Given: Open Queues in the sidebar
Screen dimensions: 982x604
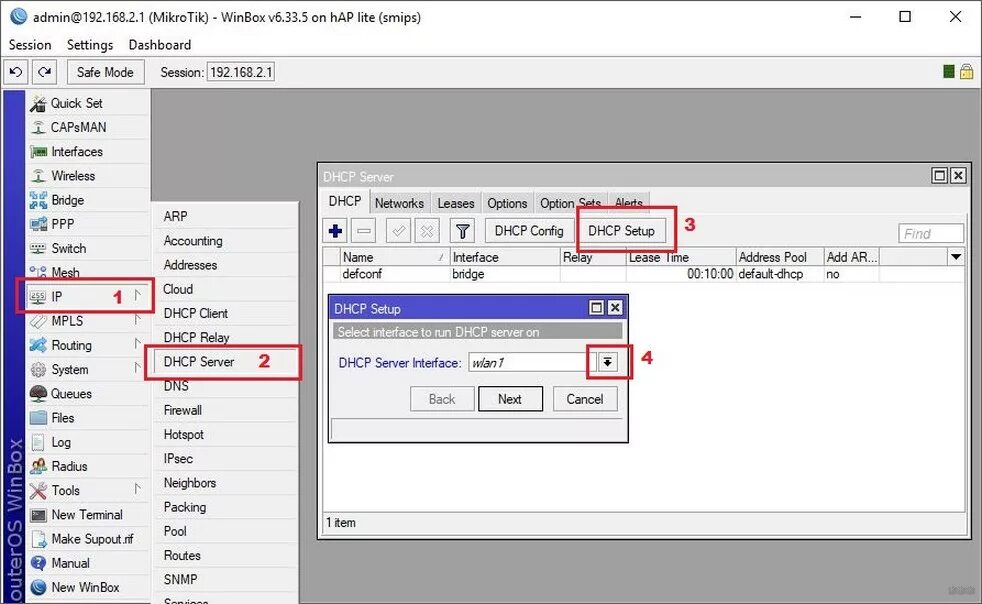Looking at the screenshot, I should [x=88, y=393].
